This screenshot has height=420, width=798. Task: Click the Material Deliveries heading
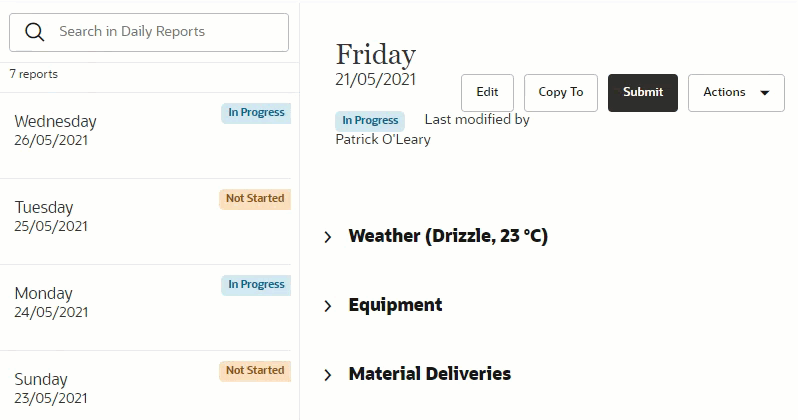(429, 374)
